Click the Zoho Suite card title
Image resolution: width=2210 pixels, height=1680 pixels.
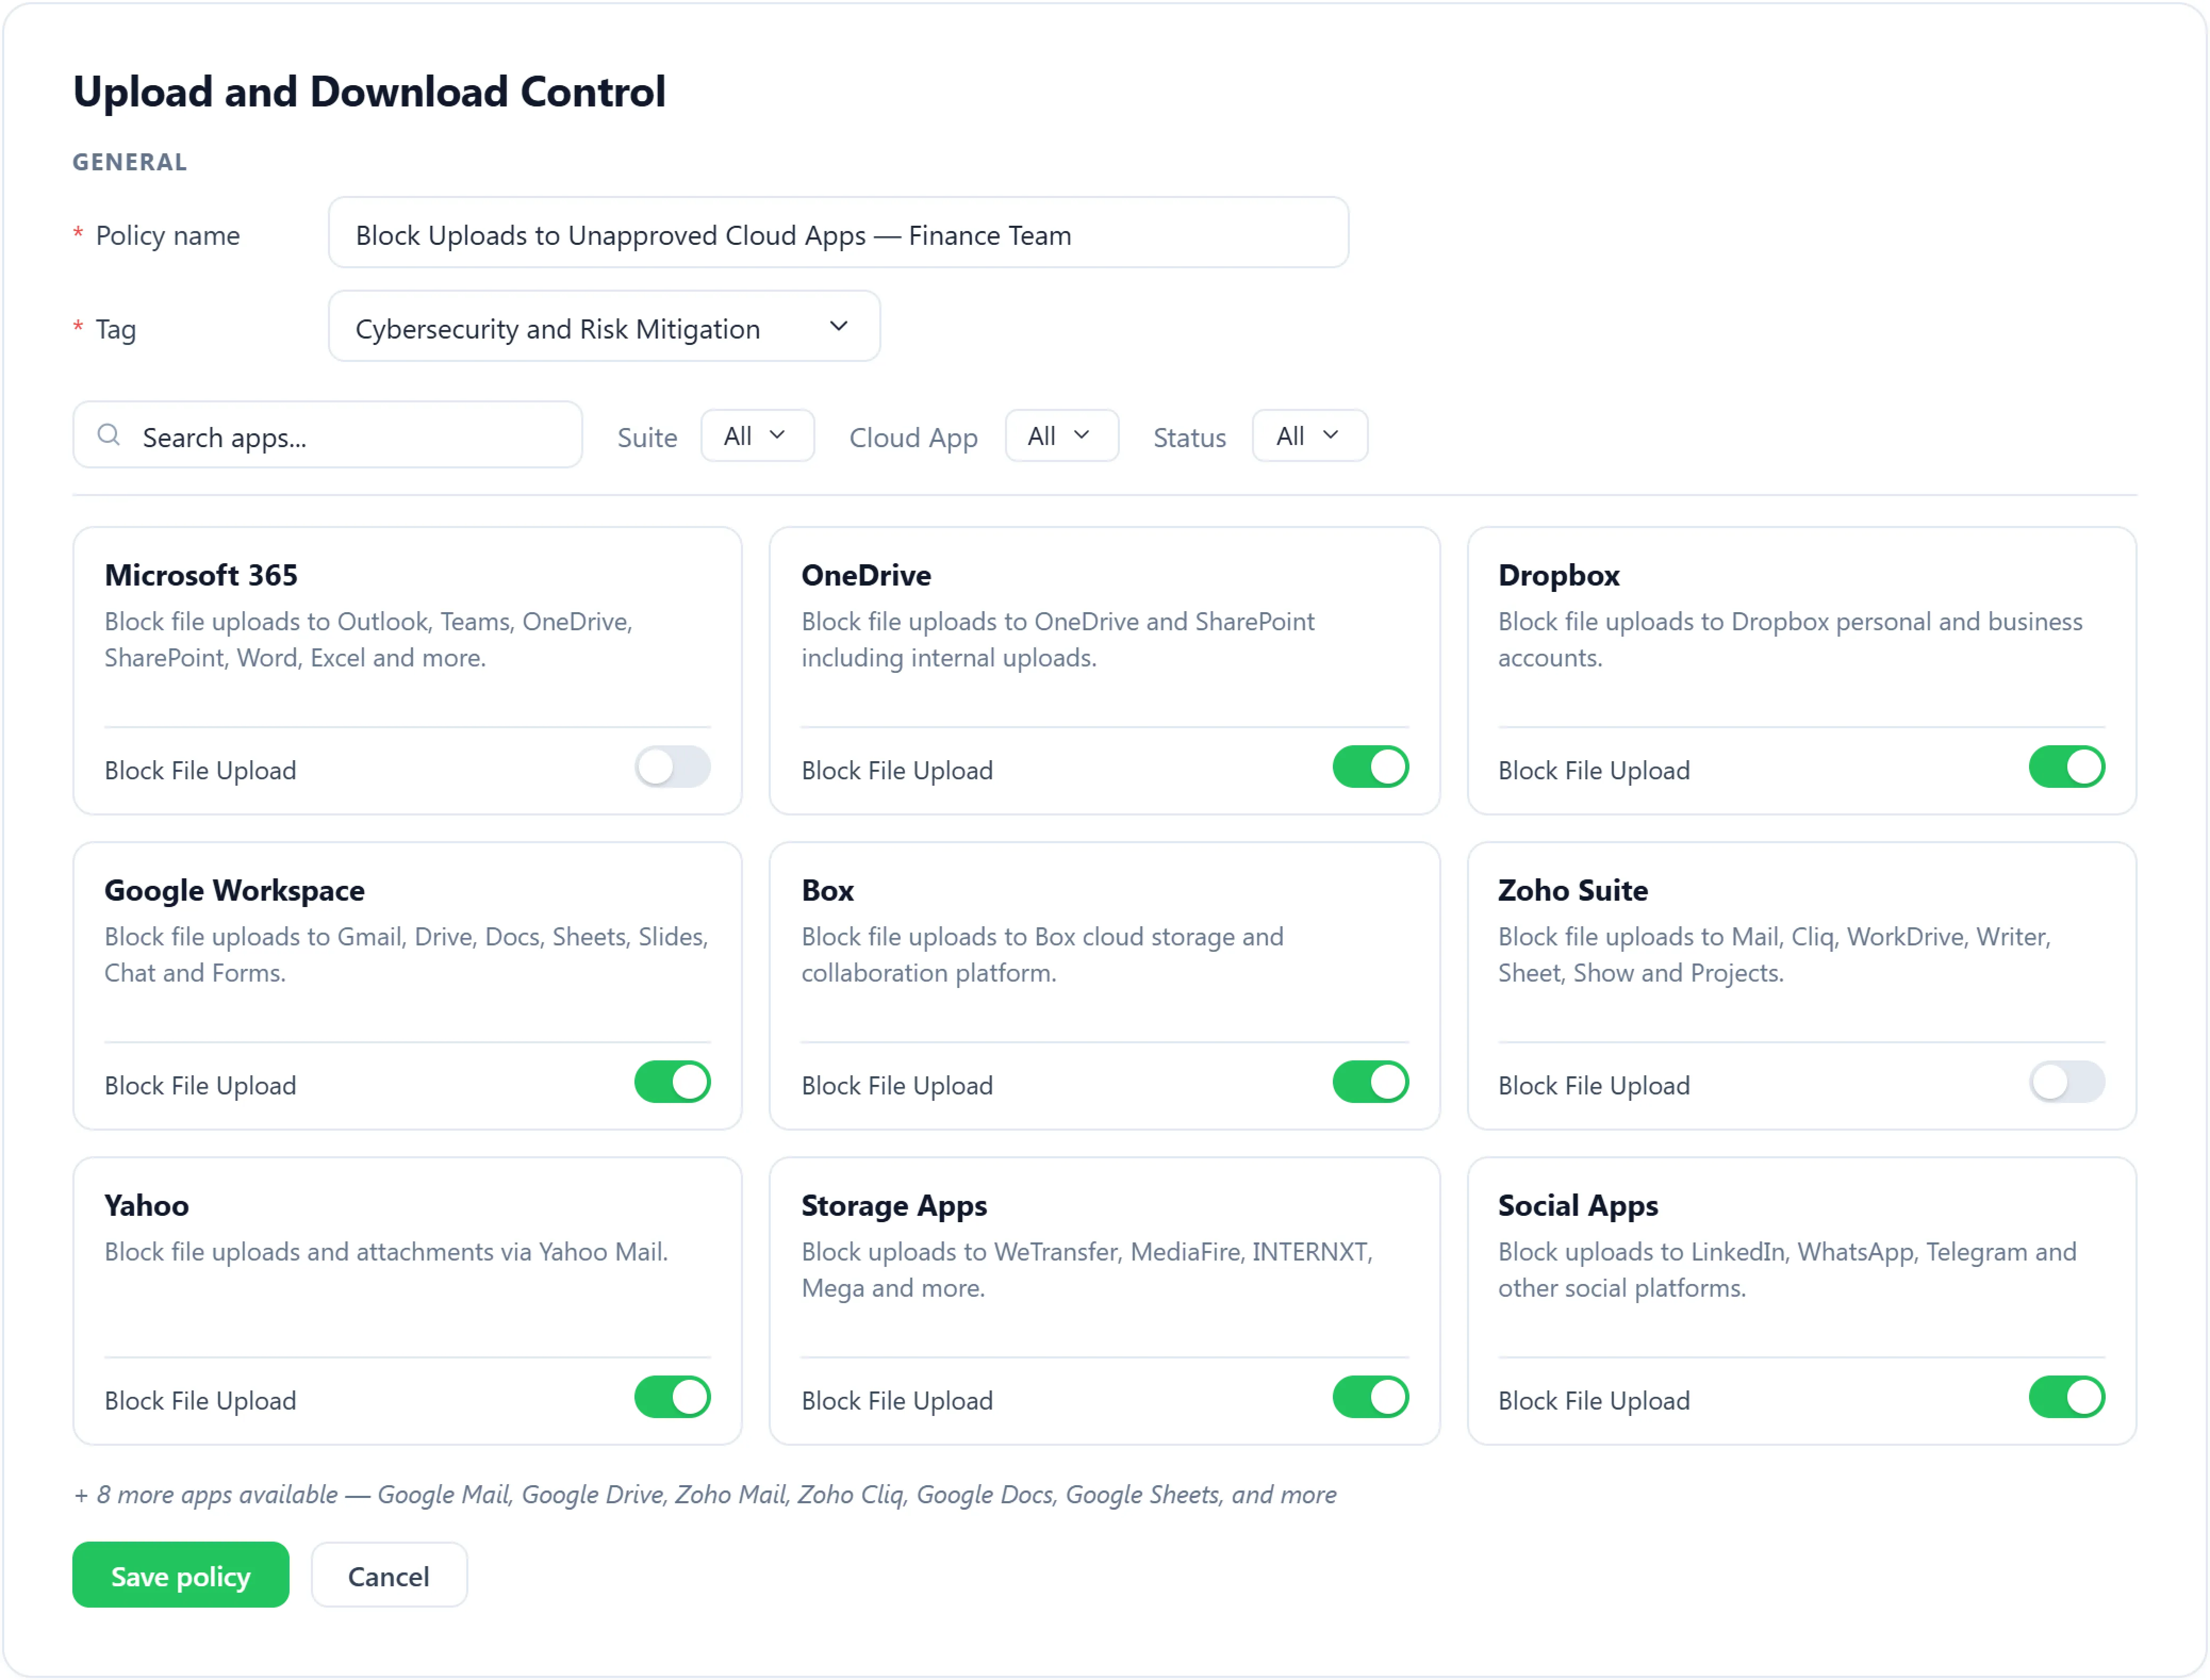pos(1572,891)
